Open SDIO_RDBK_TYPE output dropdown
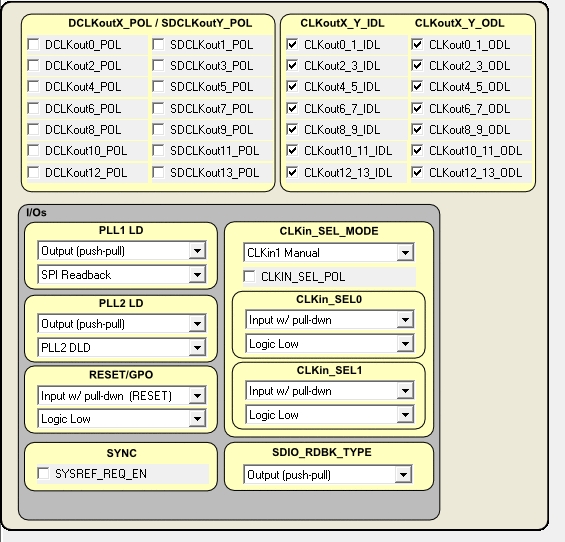The width and height of the screenshot is (565, 542). 328,474
